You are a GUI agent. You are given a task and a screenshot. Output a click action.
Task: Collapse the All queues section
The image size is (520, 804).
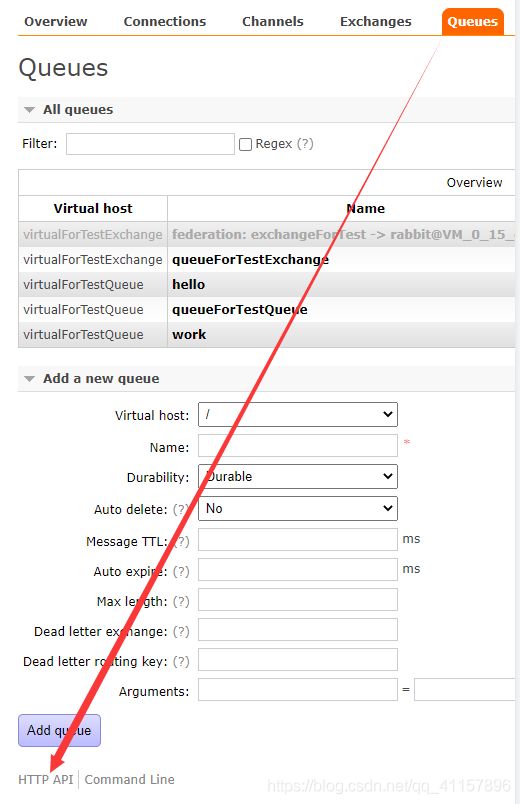pyautogui.click(x=77, y=110)
